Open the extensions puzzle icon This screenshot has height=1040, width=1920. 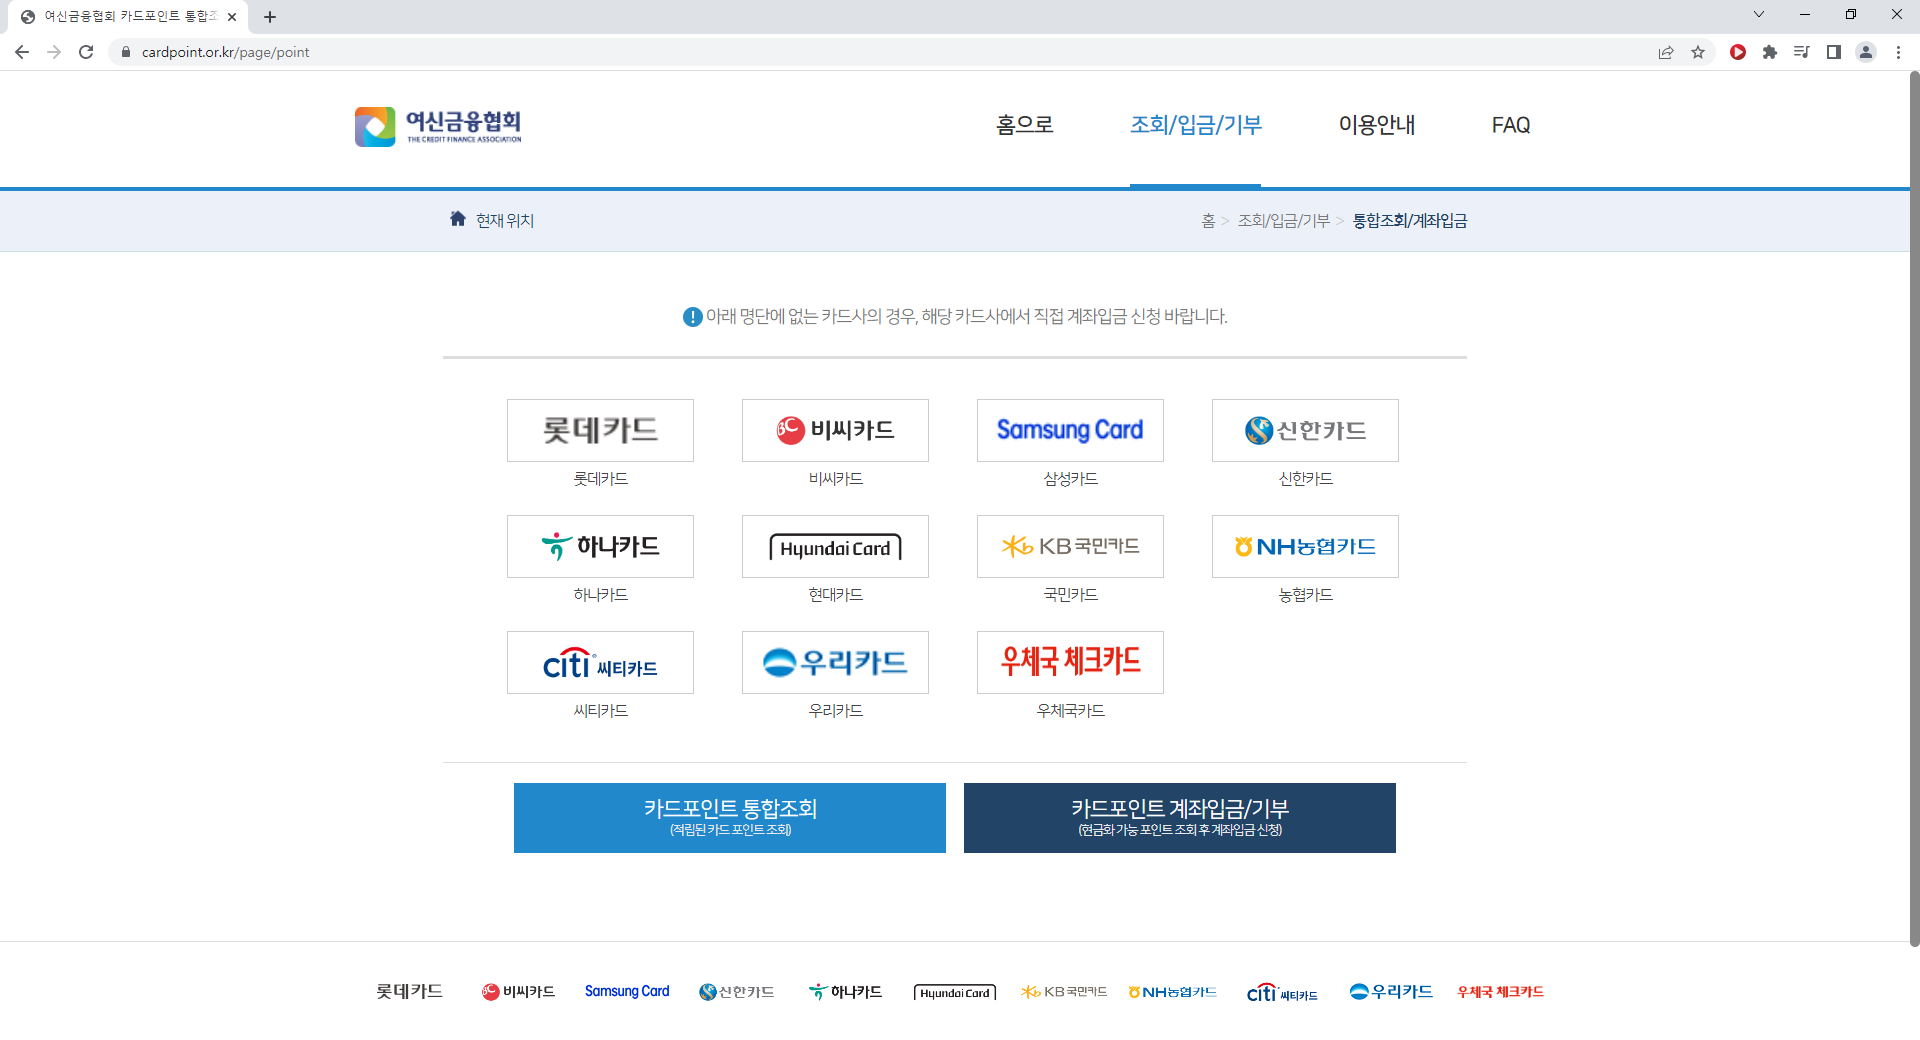coord(1770,52)
